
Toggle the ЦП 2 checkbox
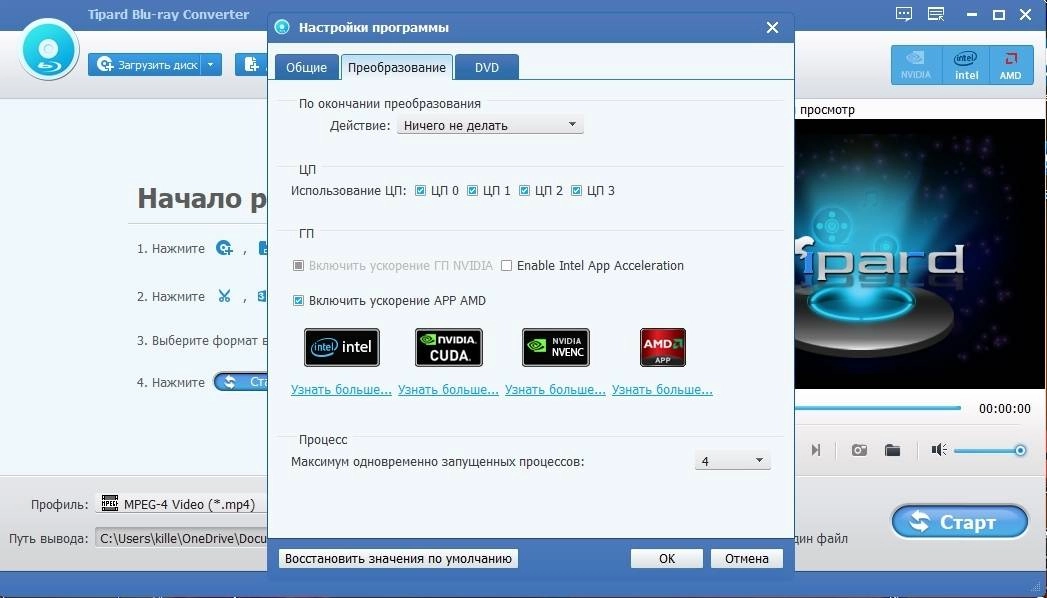(x=524, y=191)
